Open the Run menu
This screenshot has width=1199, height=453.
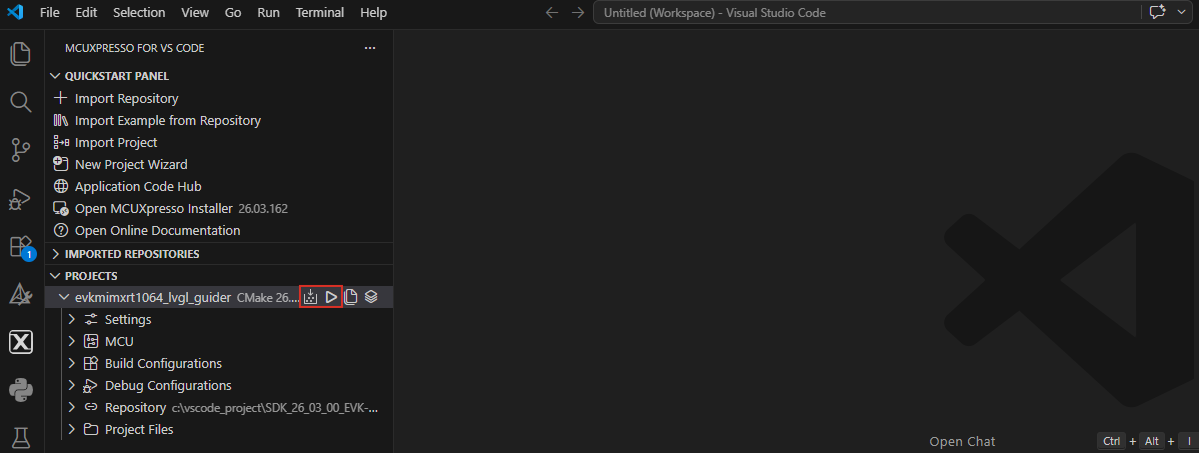point(268,13)
